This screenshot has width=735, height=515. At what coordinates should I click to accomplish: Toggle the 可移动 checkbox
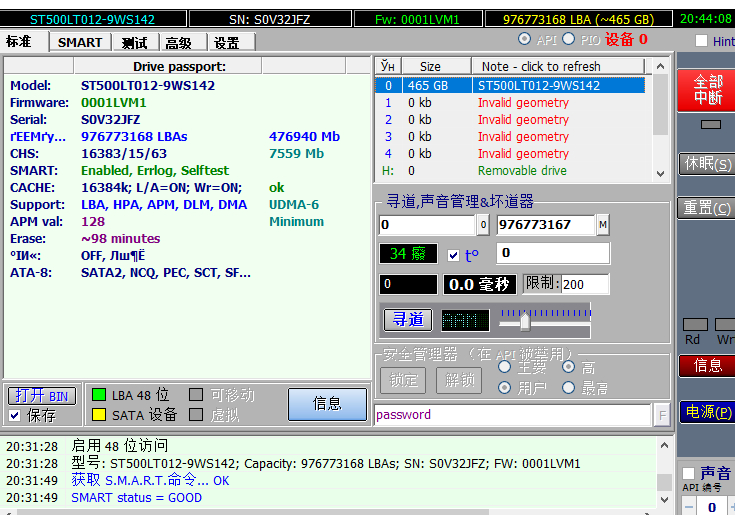click(196, 395)
